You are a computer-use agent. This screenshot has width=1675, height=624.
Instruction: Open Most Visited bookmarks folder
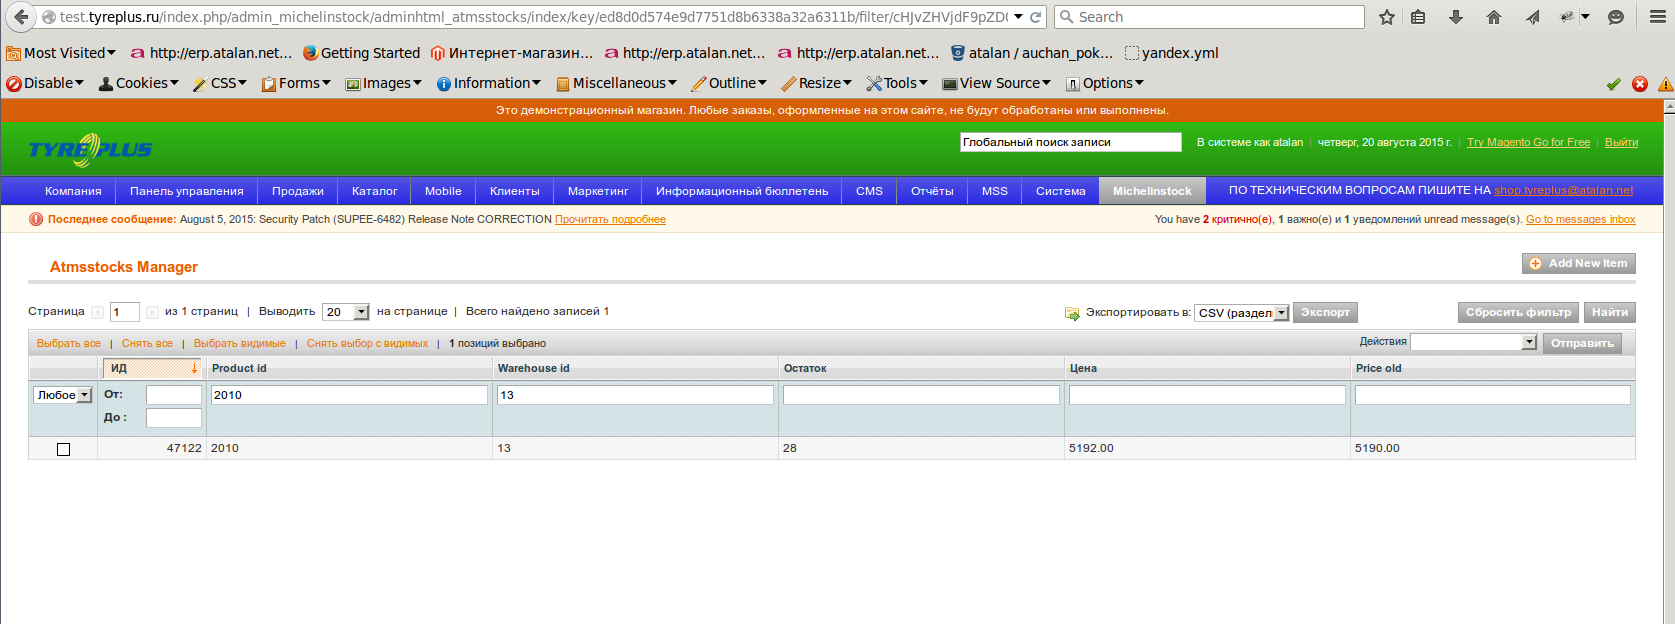point(61,53)
